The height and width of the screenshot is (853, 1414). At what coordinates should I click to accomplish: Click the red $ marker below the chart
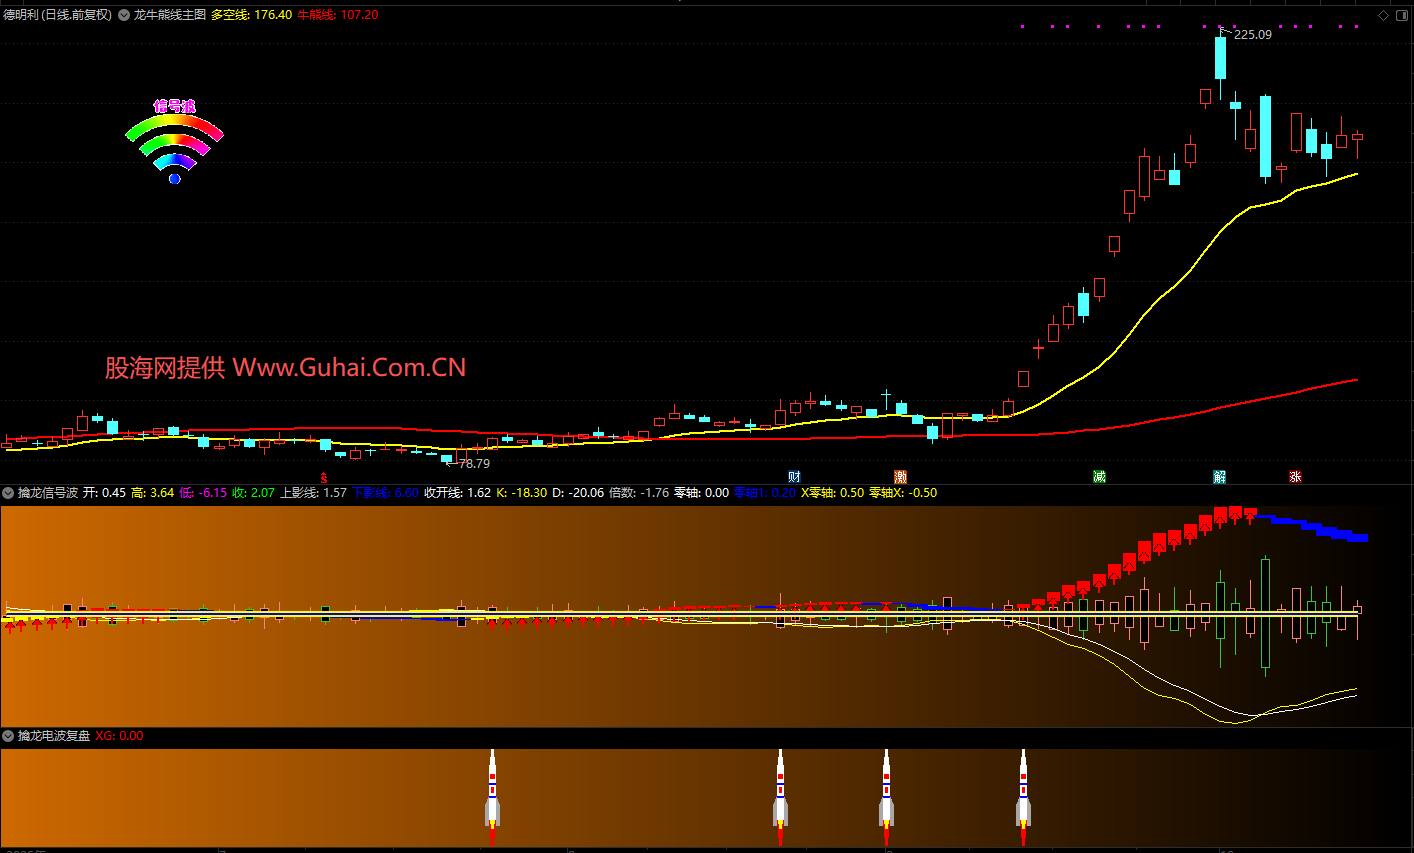click(x=323, y=478)
